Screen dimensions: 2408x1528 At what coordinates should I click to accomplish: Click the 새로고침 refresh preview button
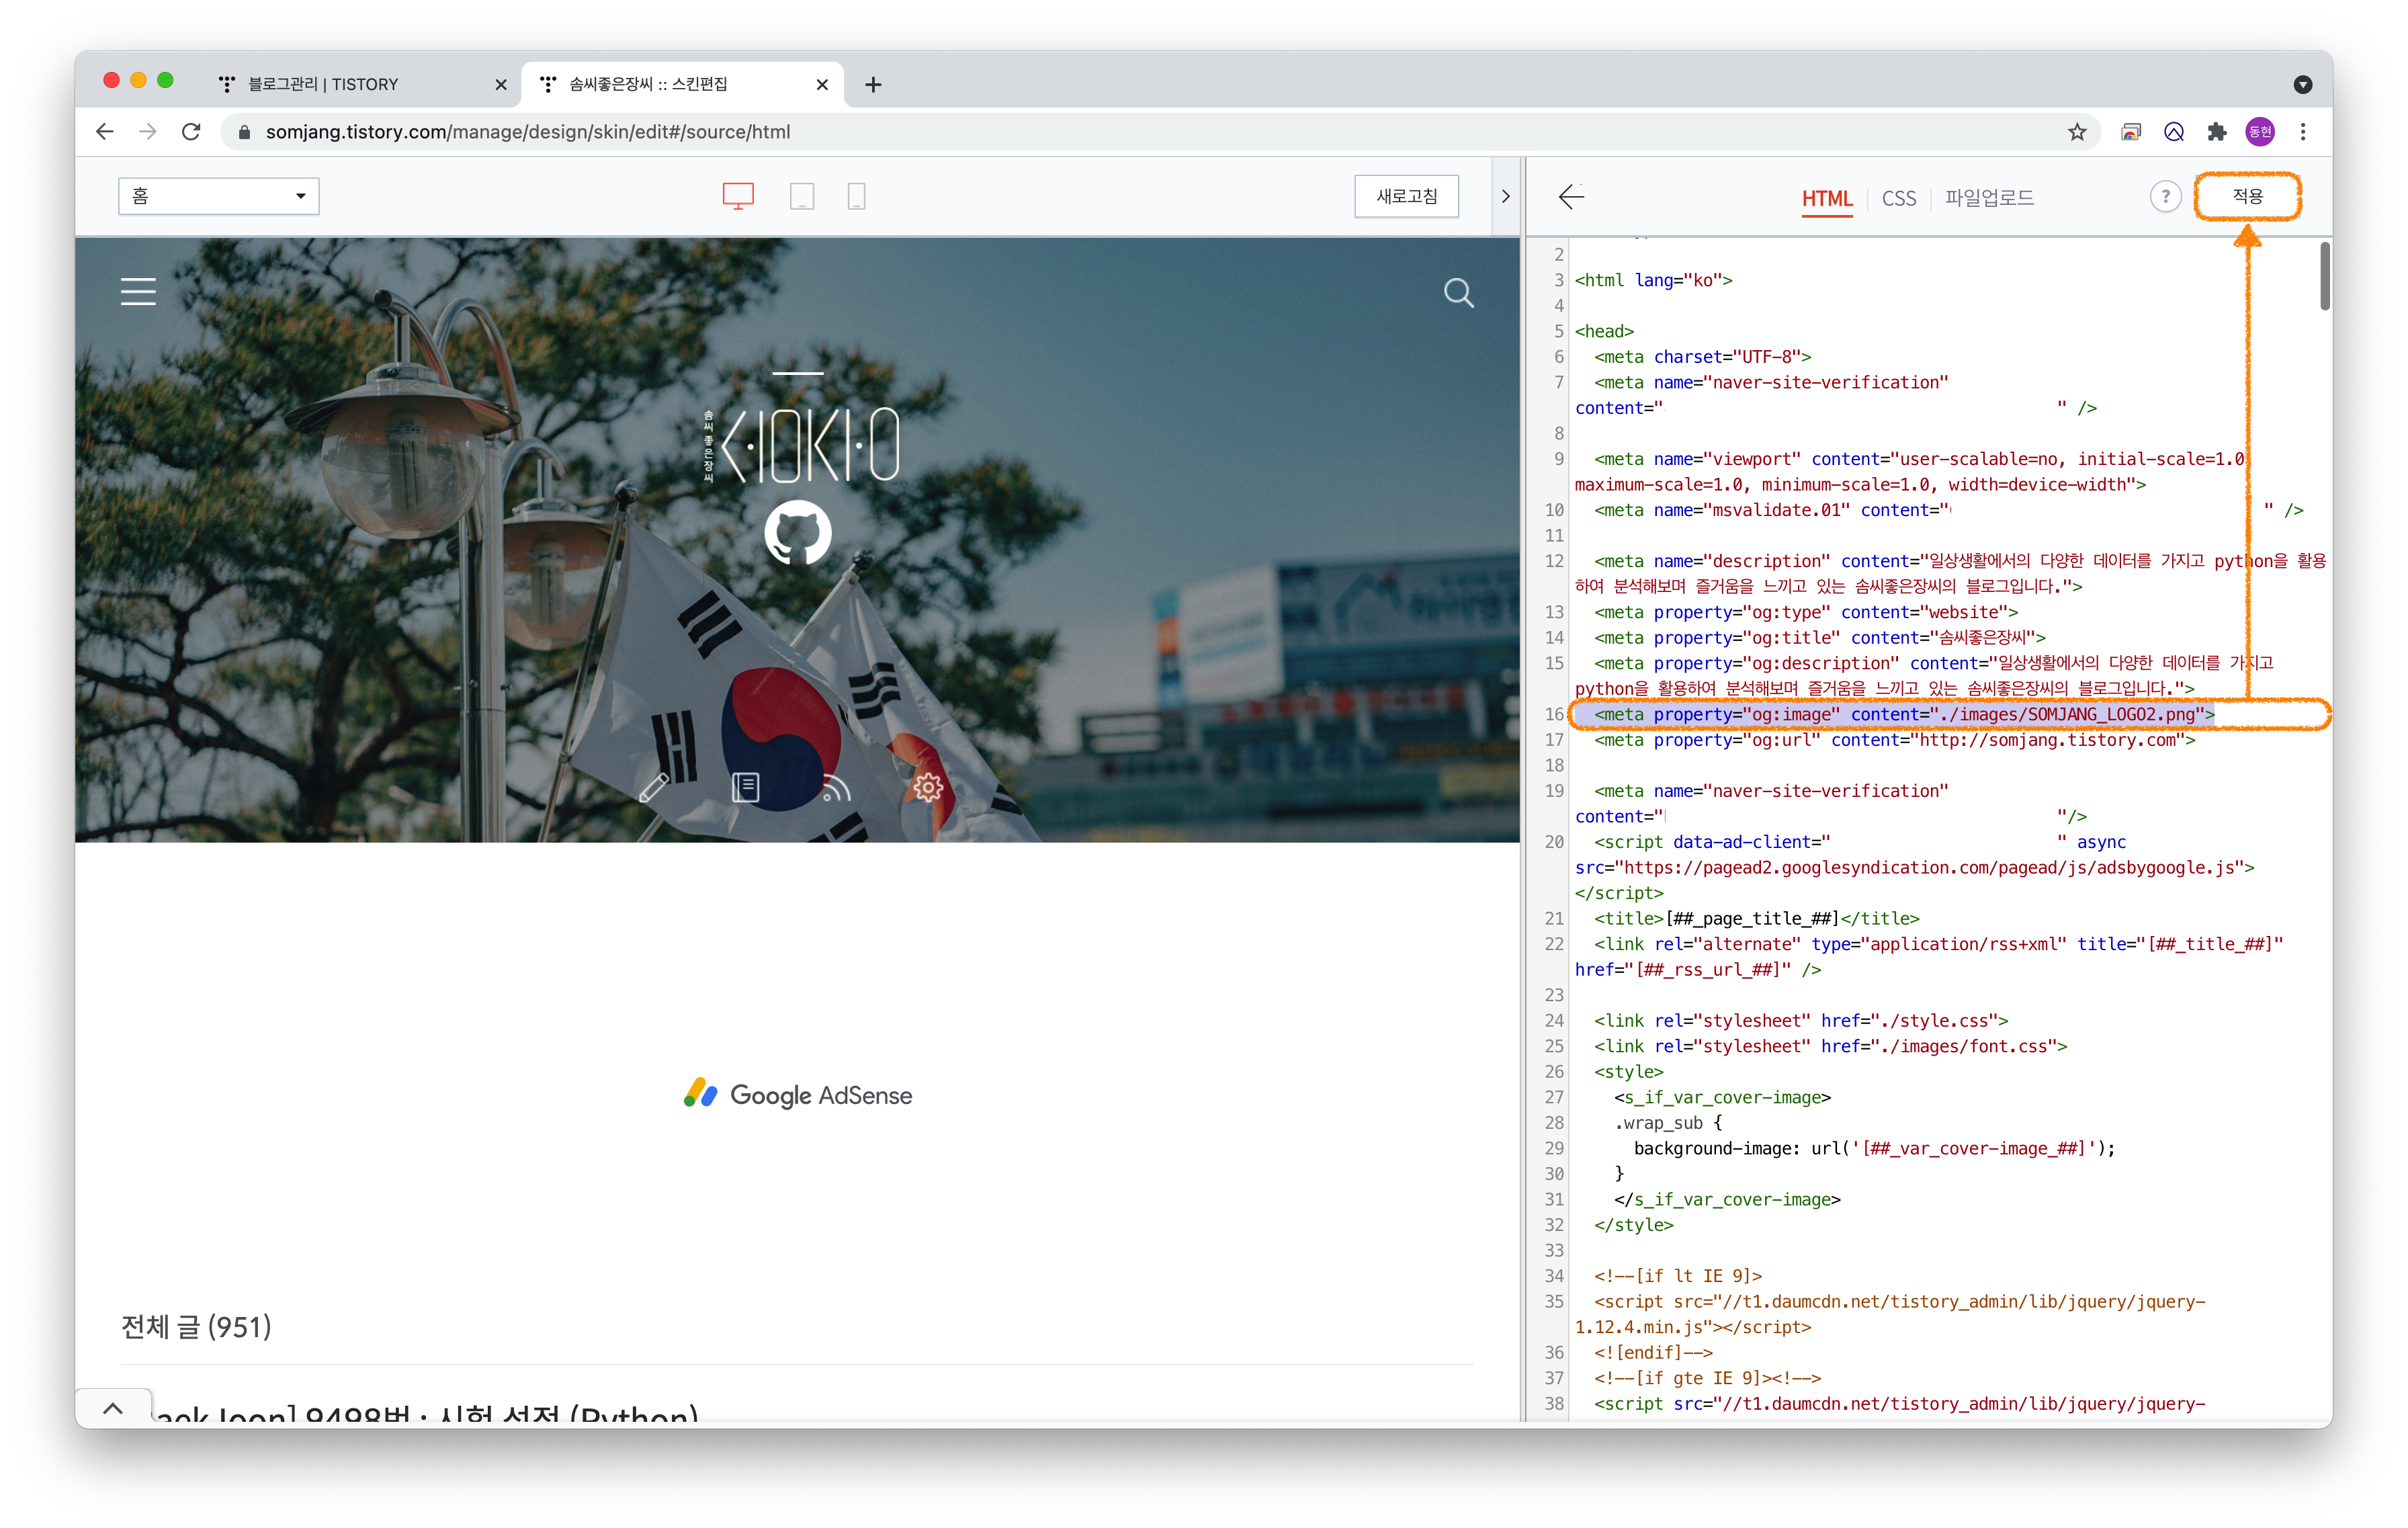tap(1406, 196)
